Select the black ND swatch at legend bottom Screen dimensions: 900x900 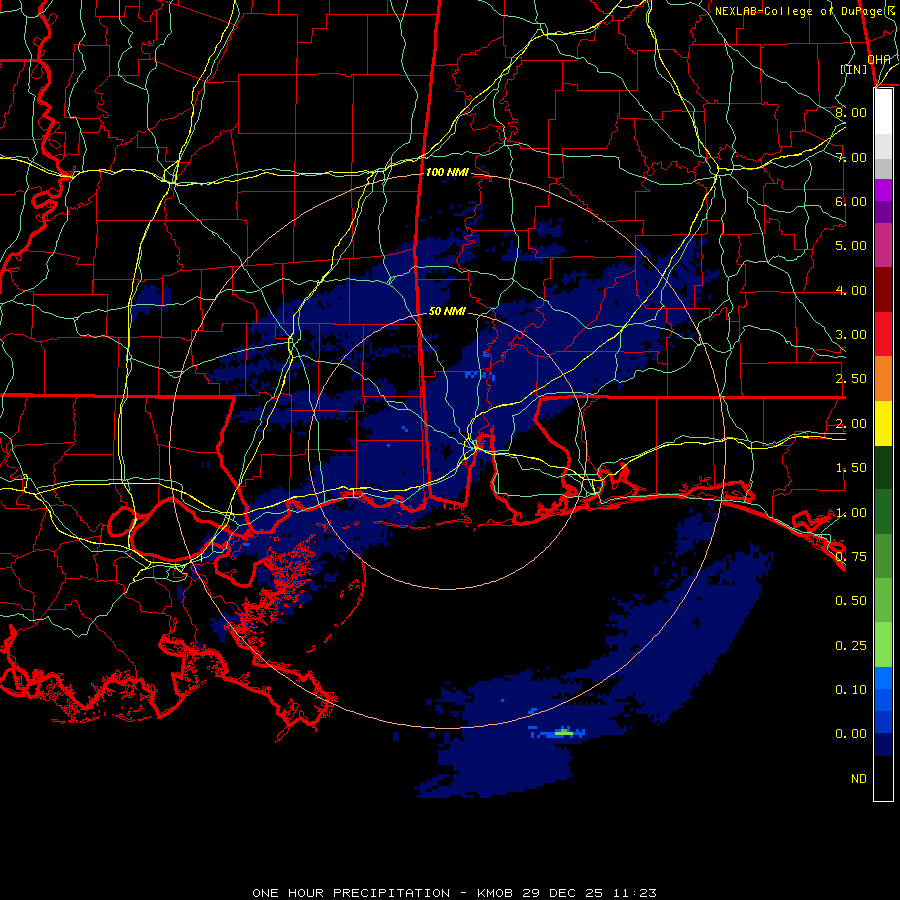(x=883, y=778)
